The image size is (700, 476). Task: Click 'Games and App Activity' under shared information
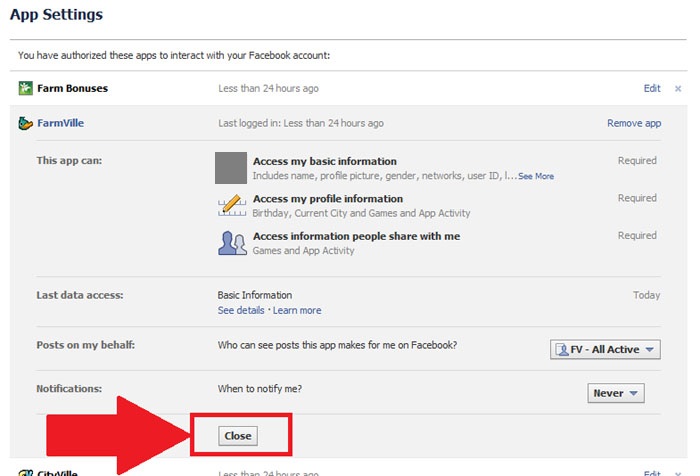pyautogui.click(x=303, y=251)
